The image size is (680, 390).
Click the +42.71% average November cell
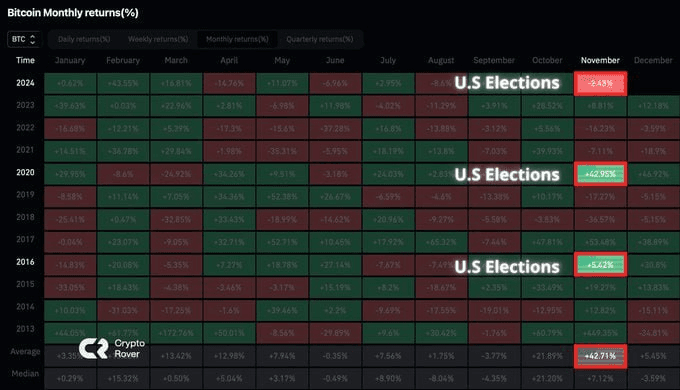[x=600, y=356]
